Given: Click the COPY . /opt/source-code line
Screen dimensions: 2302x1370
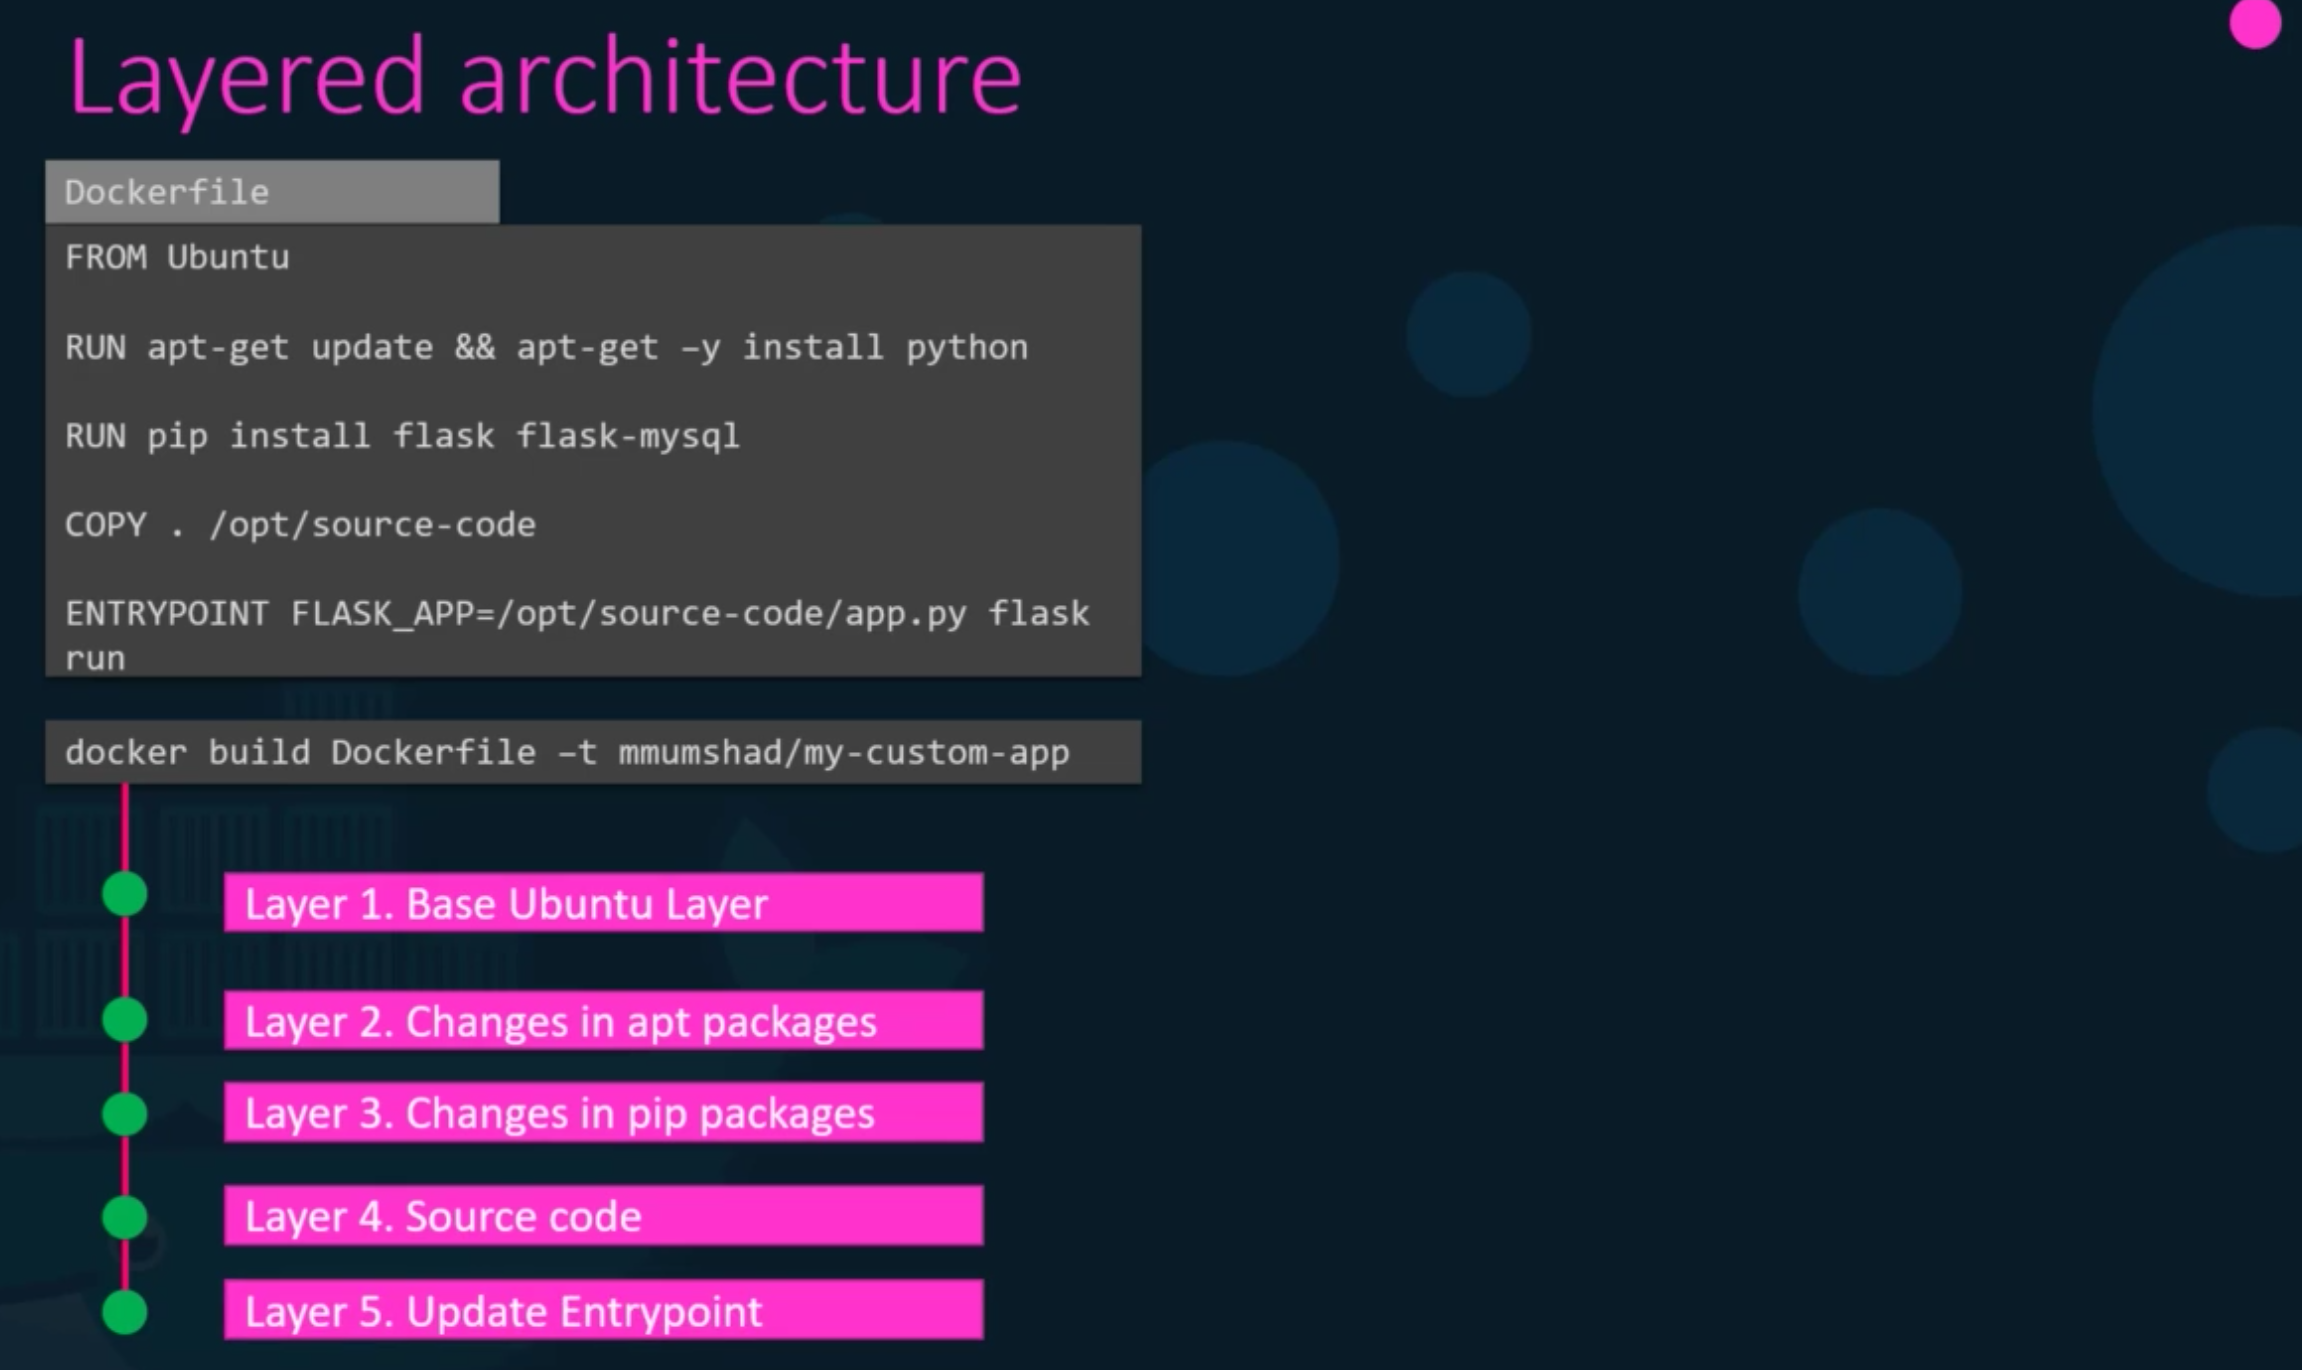Looking at the screenshot, I should pyautogui.click(x=300, y=525).
